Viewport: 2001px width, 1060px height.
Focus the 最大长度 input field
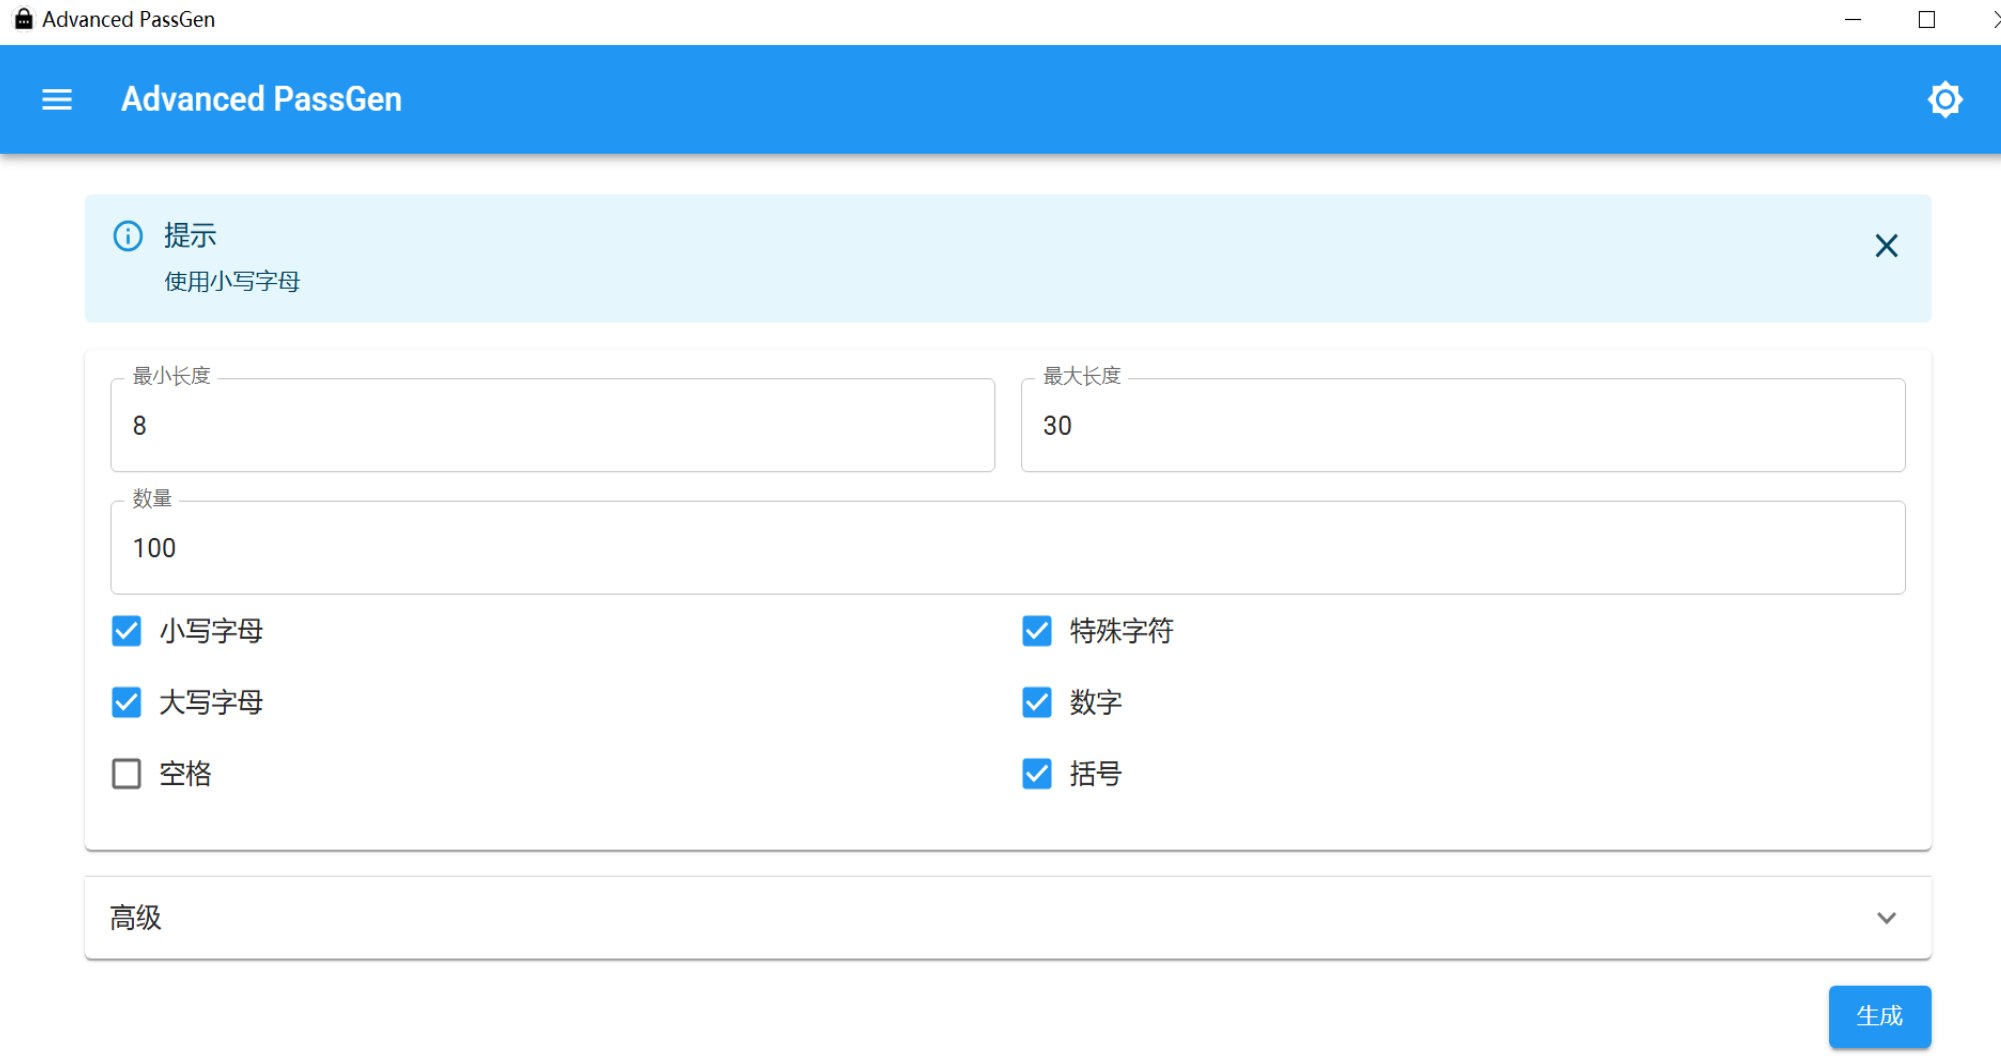click(x=1463, y=425)
